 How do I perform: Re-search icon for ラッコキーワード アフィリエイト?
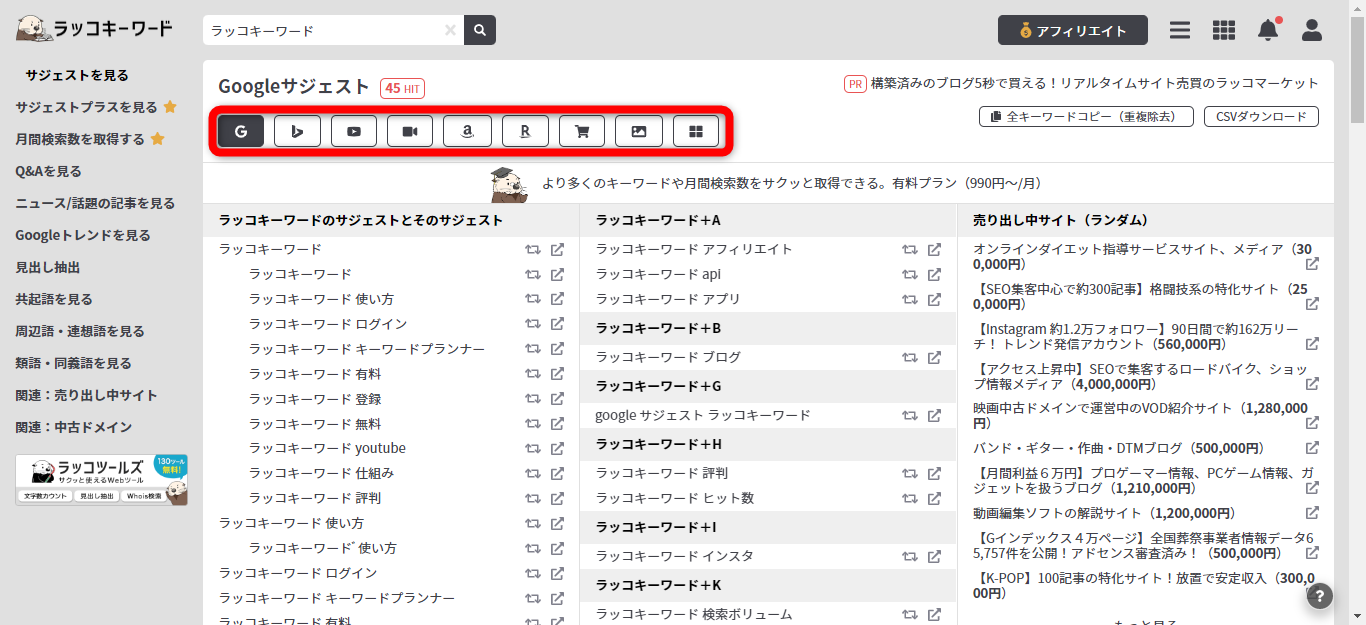point(910,250)
